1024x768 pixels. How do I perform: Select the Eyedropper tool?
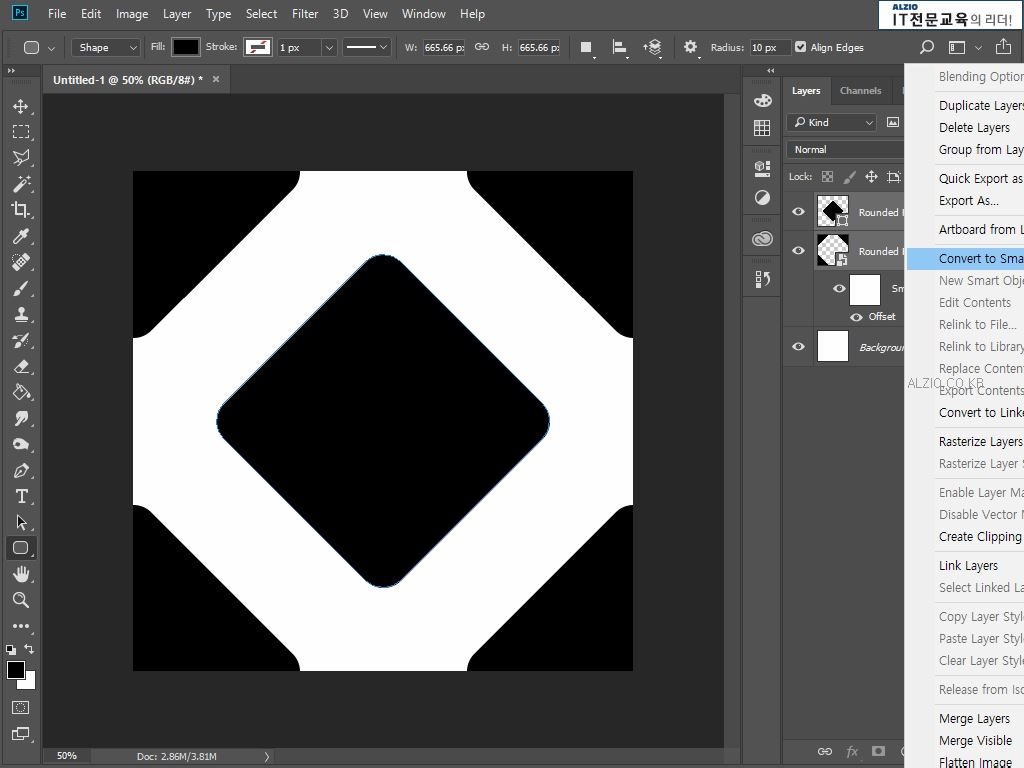pos(21,236)
